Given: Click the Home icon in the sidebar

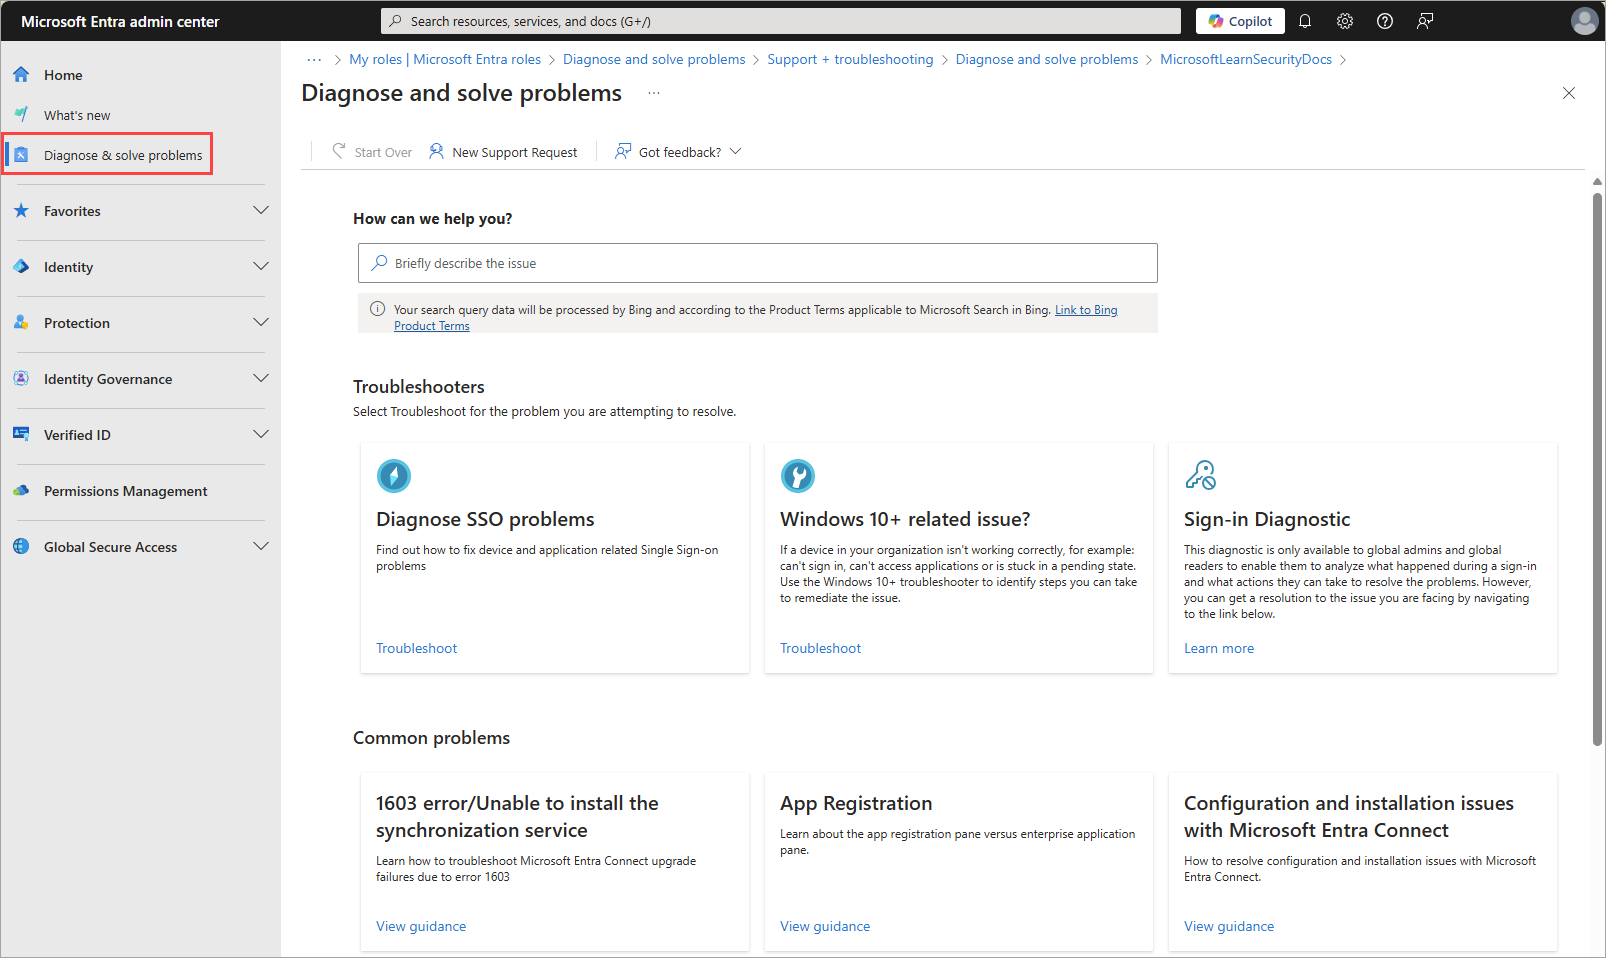Looking at the screenshot, I should [21, 74].
